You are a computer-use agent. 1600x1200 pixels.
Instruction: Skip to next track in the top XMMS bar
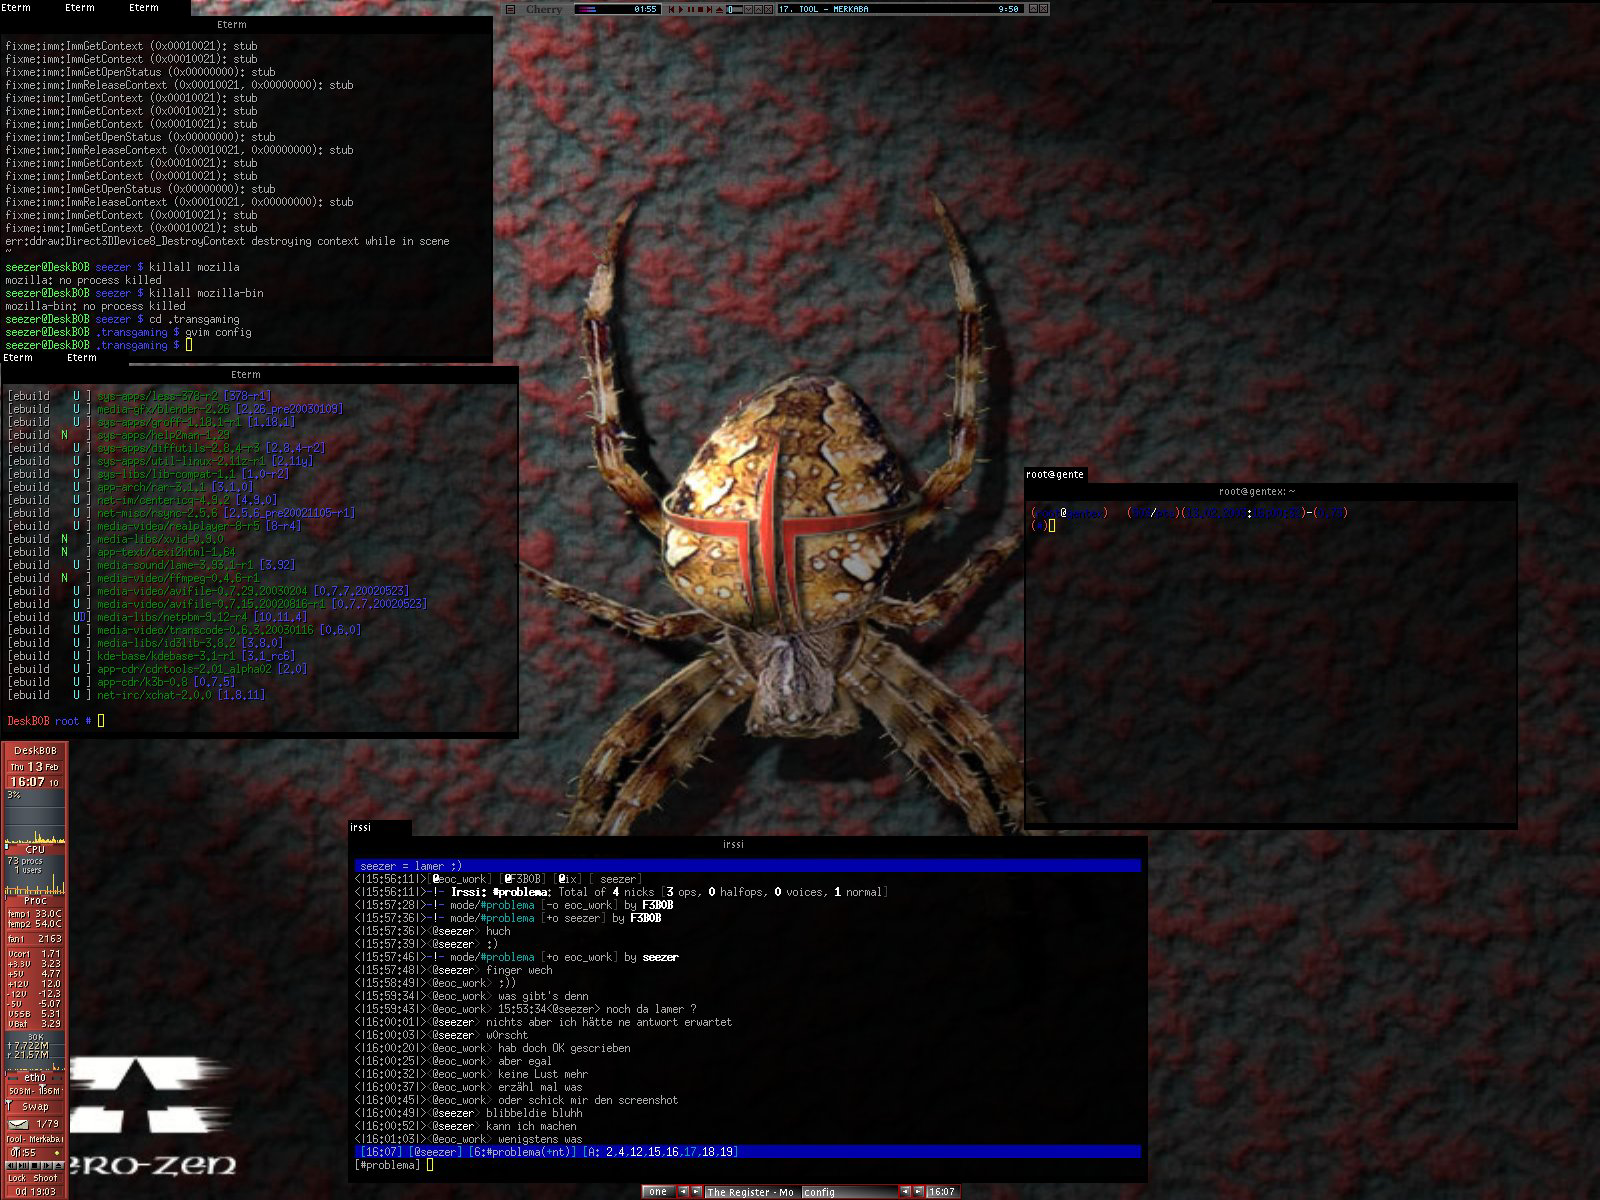[x=709, y=9]
